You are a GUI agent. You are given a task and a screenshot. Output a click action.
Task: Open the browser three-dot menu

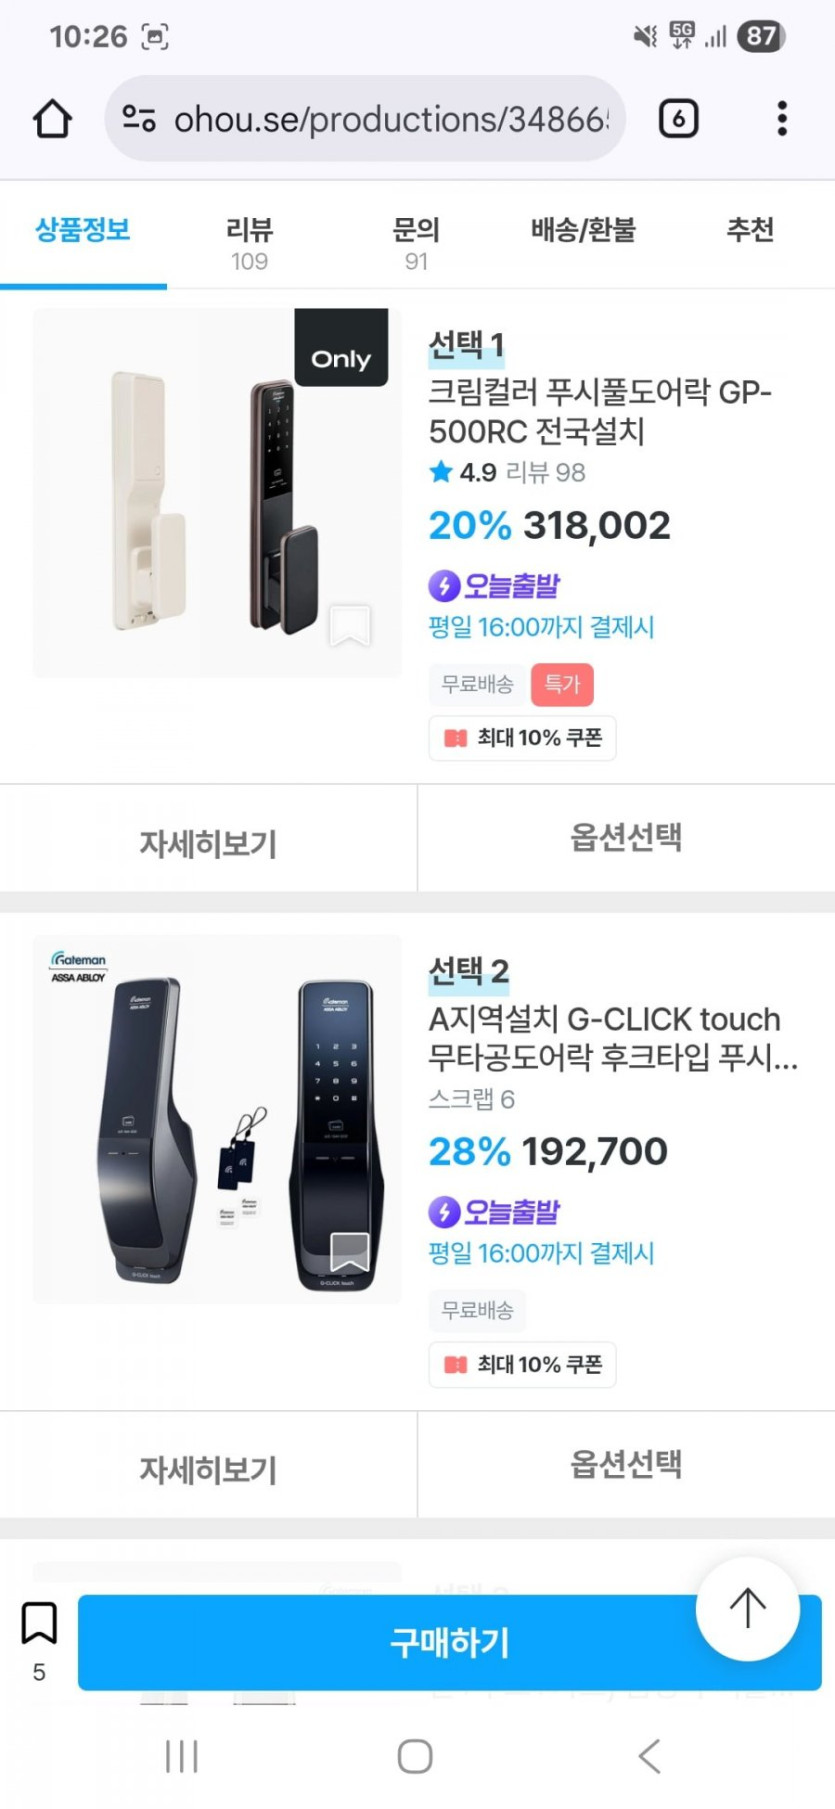coord(782,119)
